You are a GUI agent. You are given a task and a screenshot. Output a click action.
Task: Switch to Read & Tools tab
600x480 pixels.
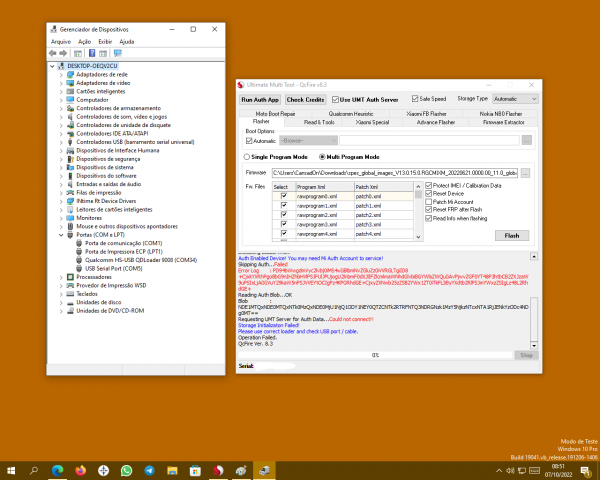[x=319, y=122]
